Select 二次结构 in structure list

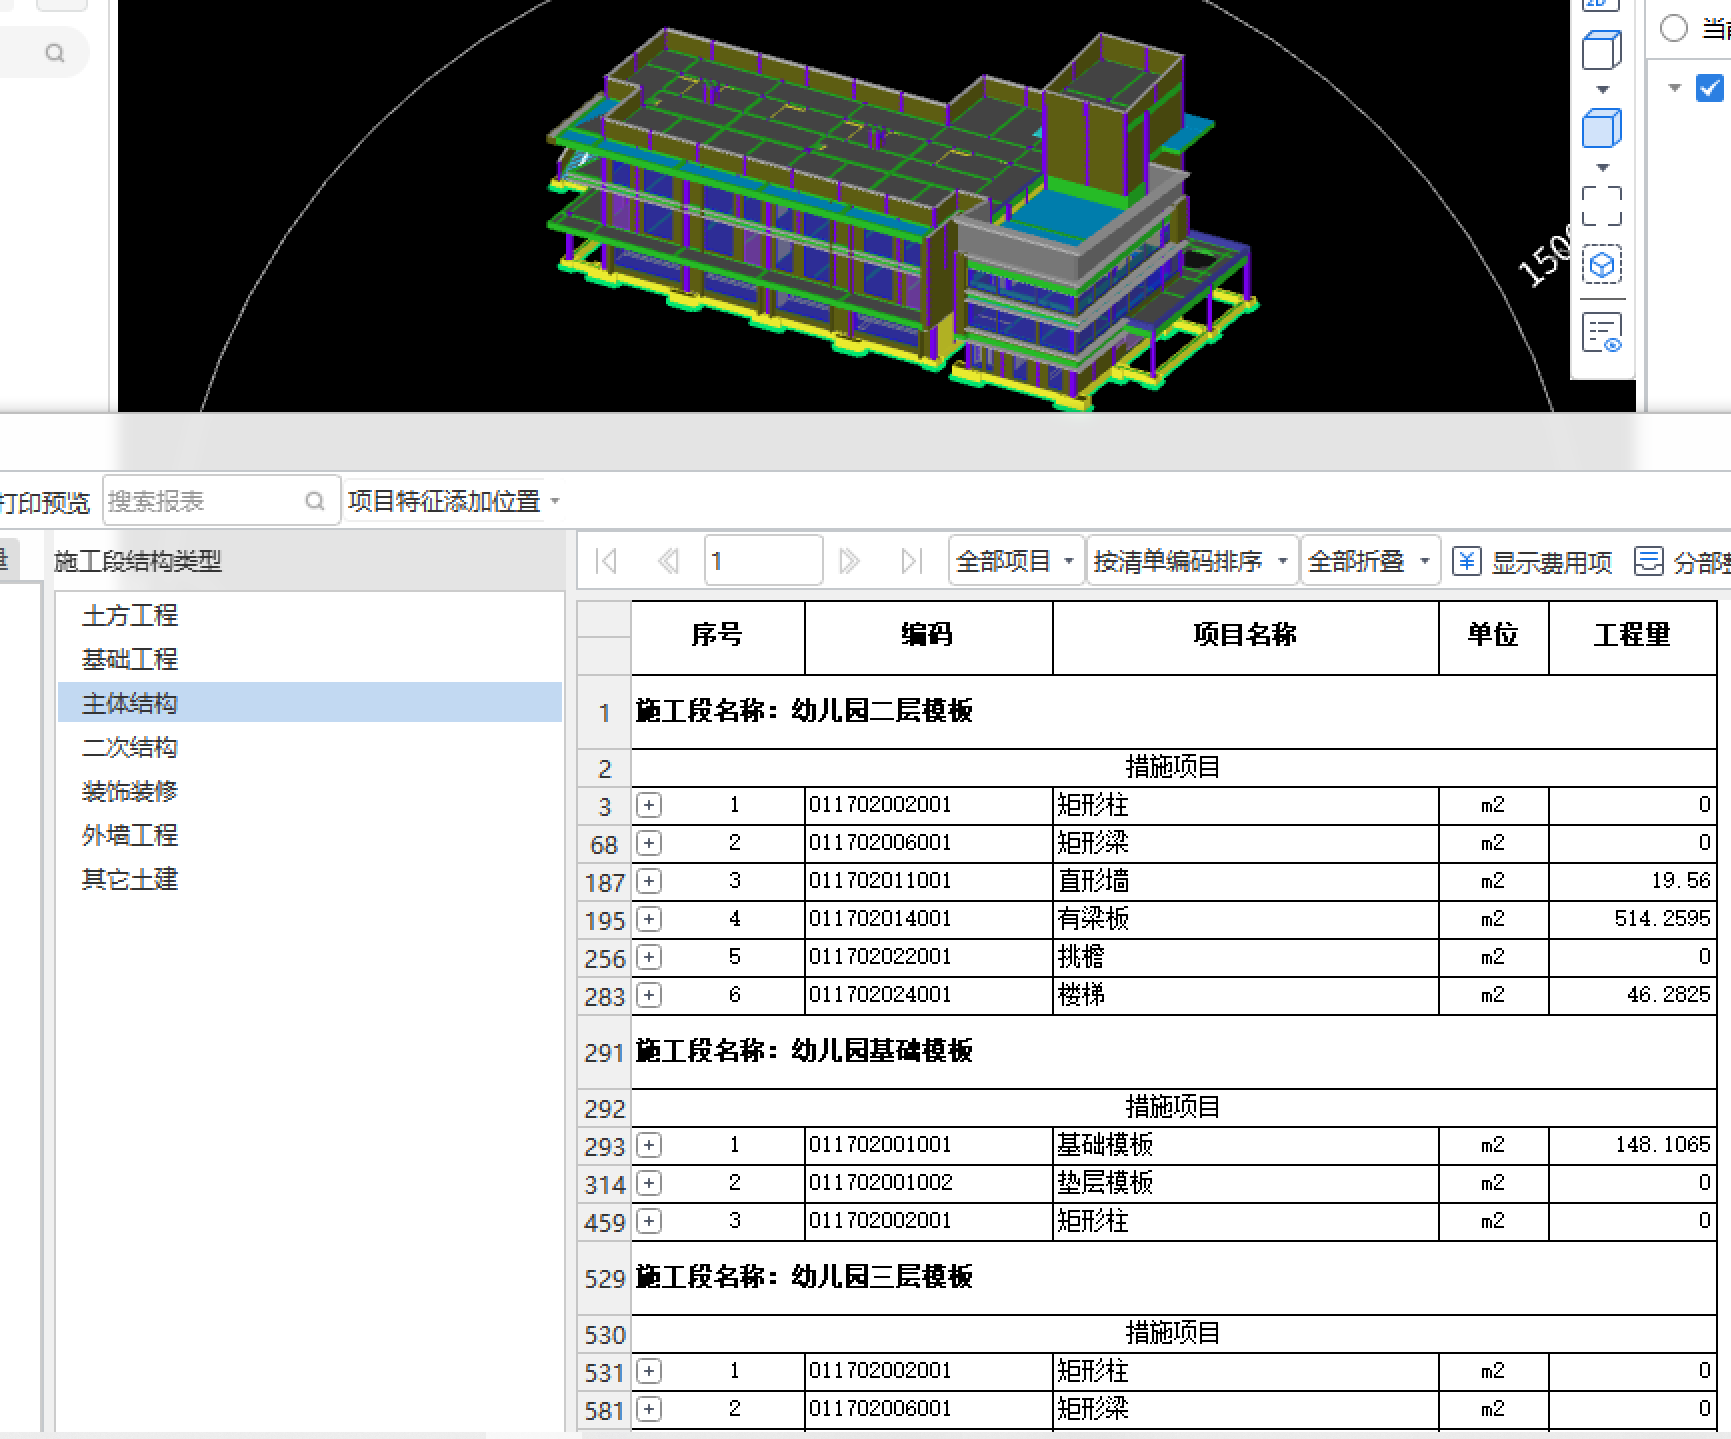[x=310, y=747]
